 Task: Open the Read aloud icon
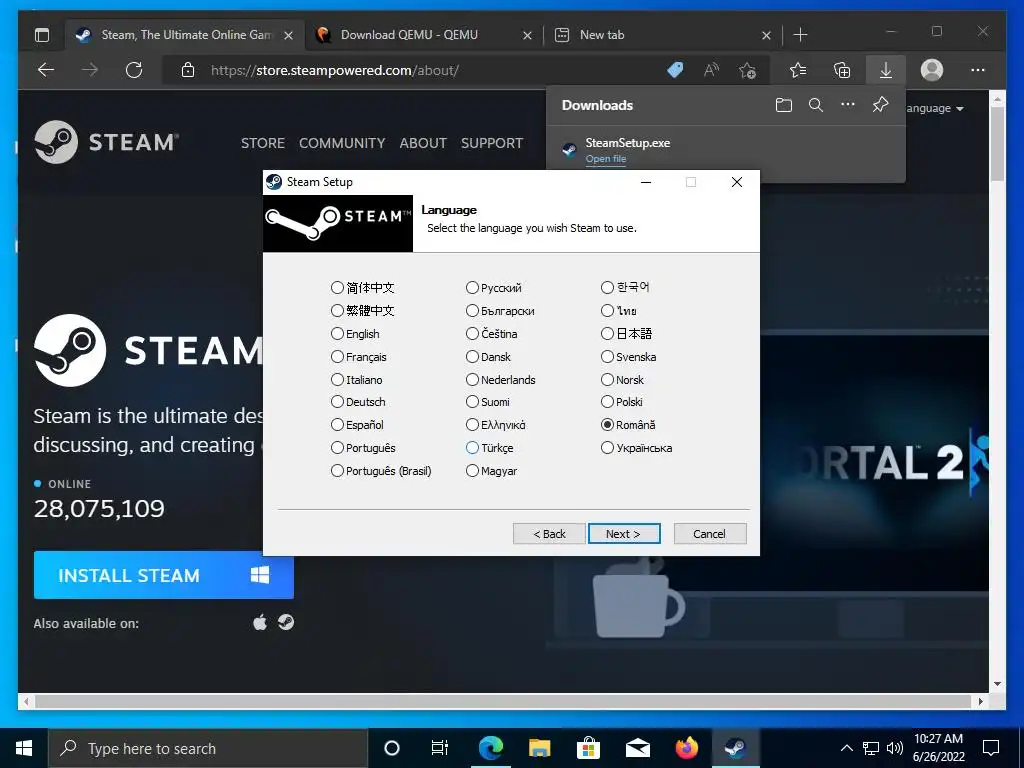[711, 70]
